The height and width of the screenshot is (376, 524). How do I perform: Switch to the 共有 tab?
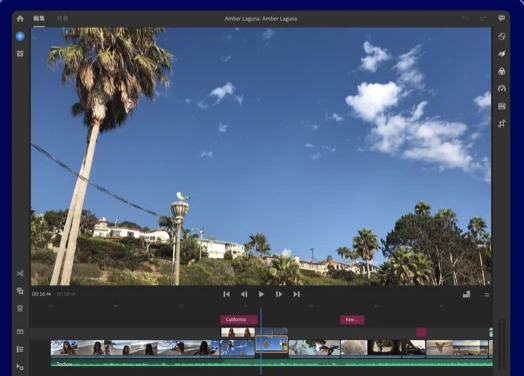(62, 18)
